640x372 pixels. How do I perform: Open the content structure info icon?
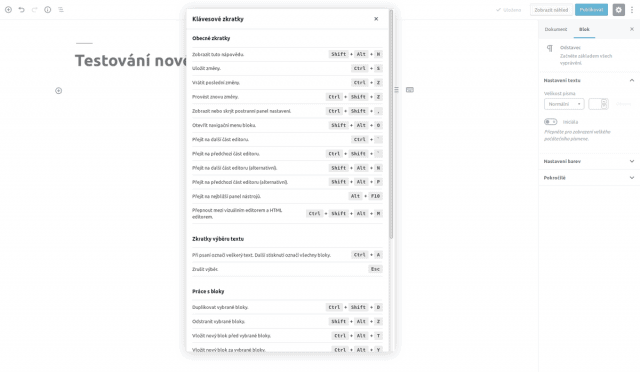(48, 9)
